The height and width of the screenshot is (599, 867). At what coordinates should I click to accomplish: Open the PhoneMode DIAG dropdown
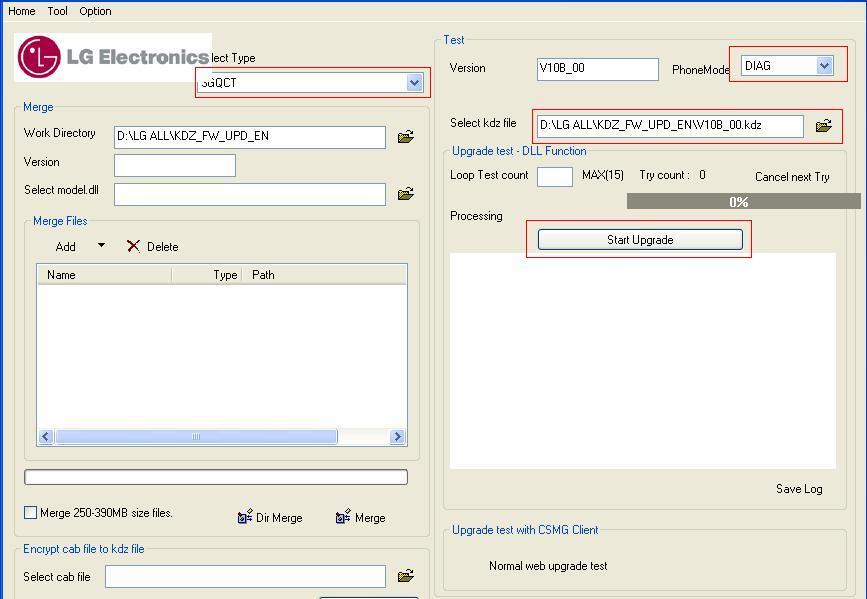pyautogui.click(x=824, y=66)
